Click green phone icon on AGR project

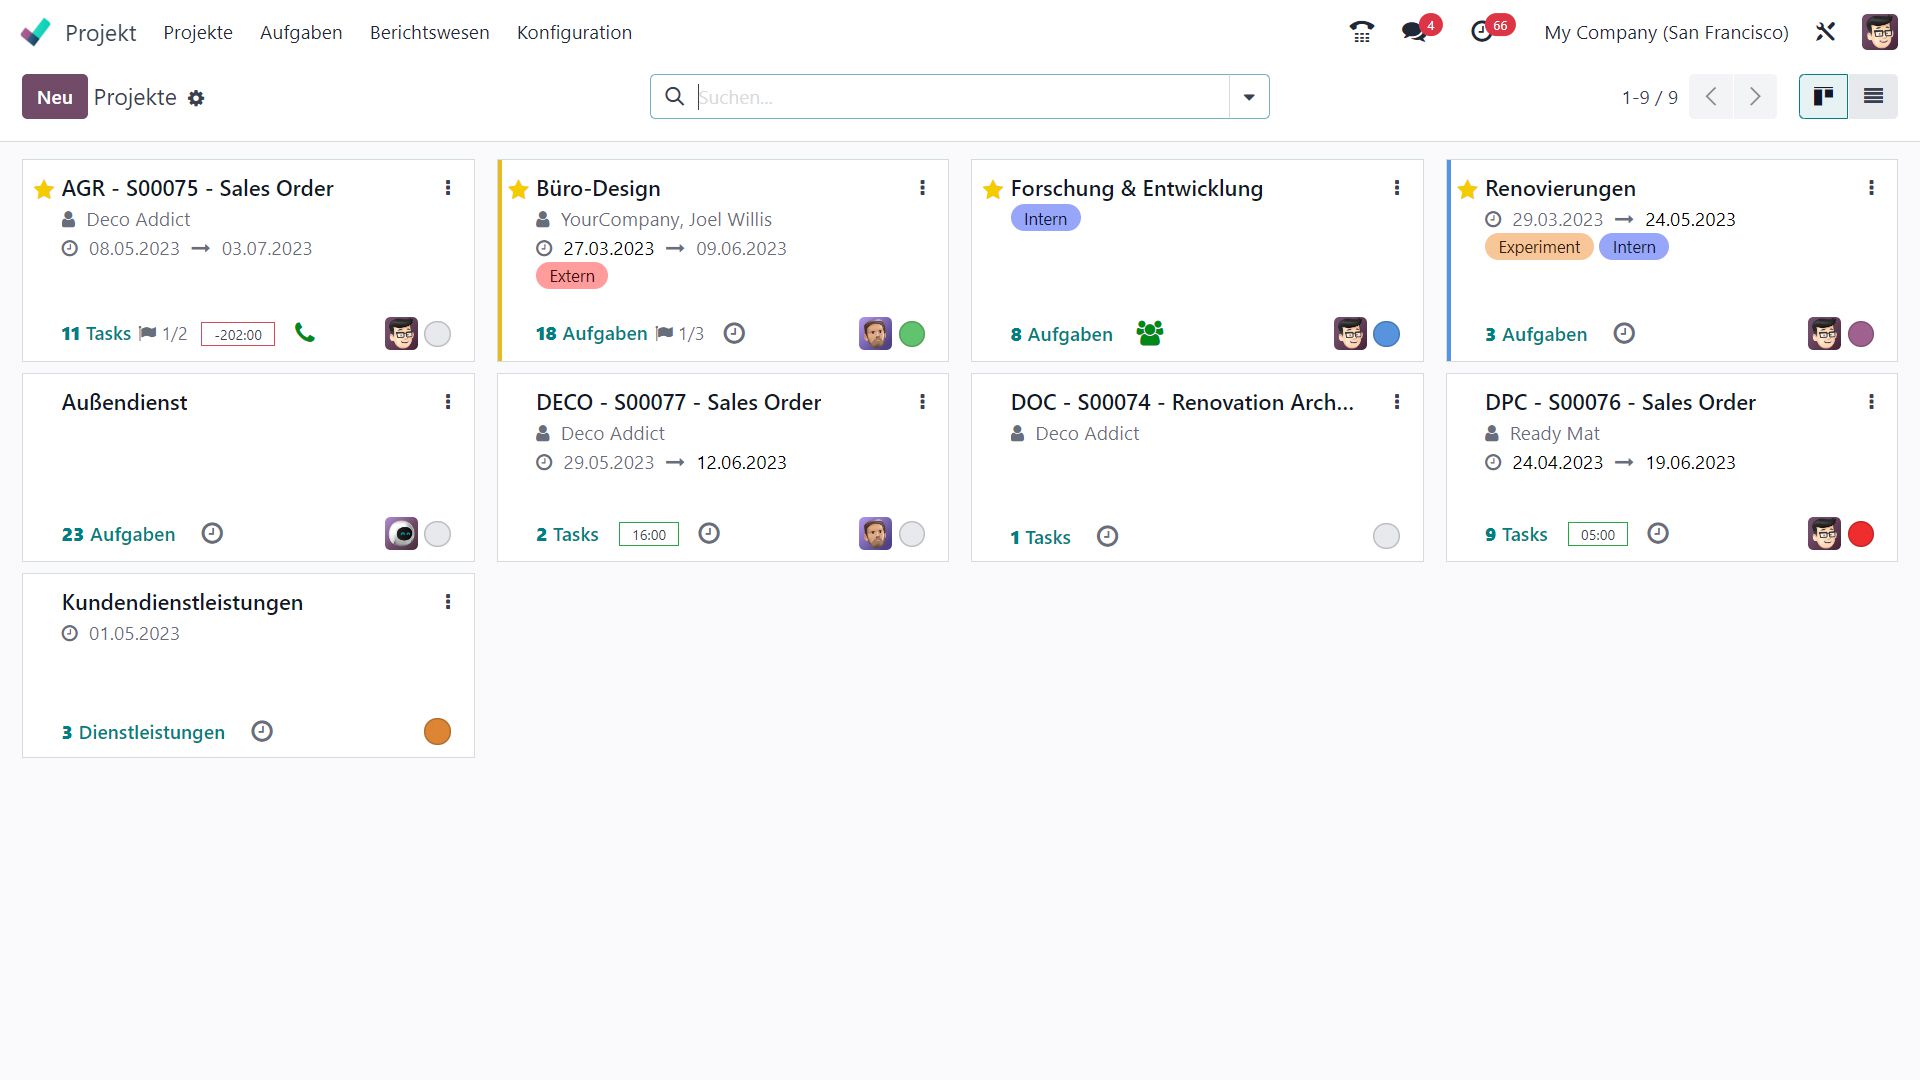click(305, 333)
